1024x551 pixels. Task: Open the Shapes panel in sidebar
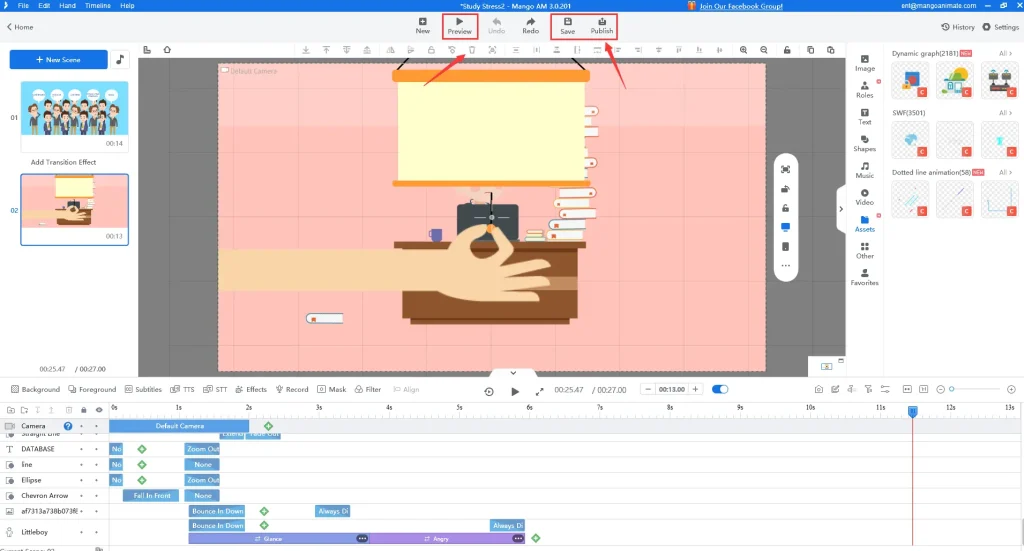(x=864, y=143)
